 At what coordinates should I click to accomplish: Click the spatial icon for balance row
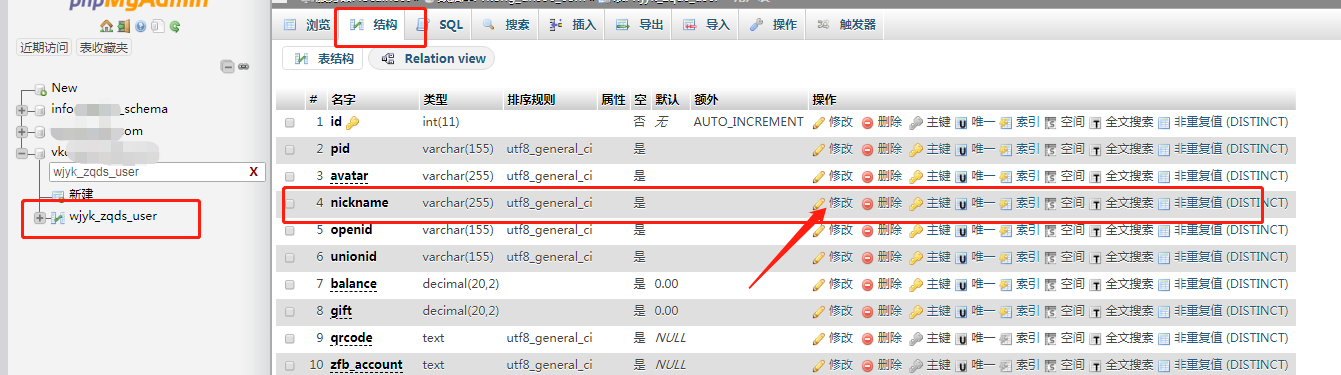click(1050, 284)
